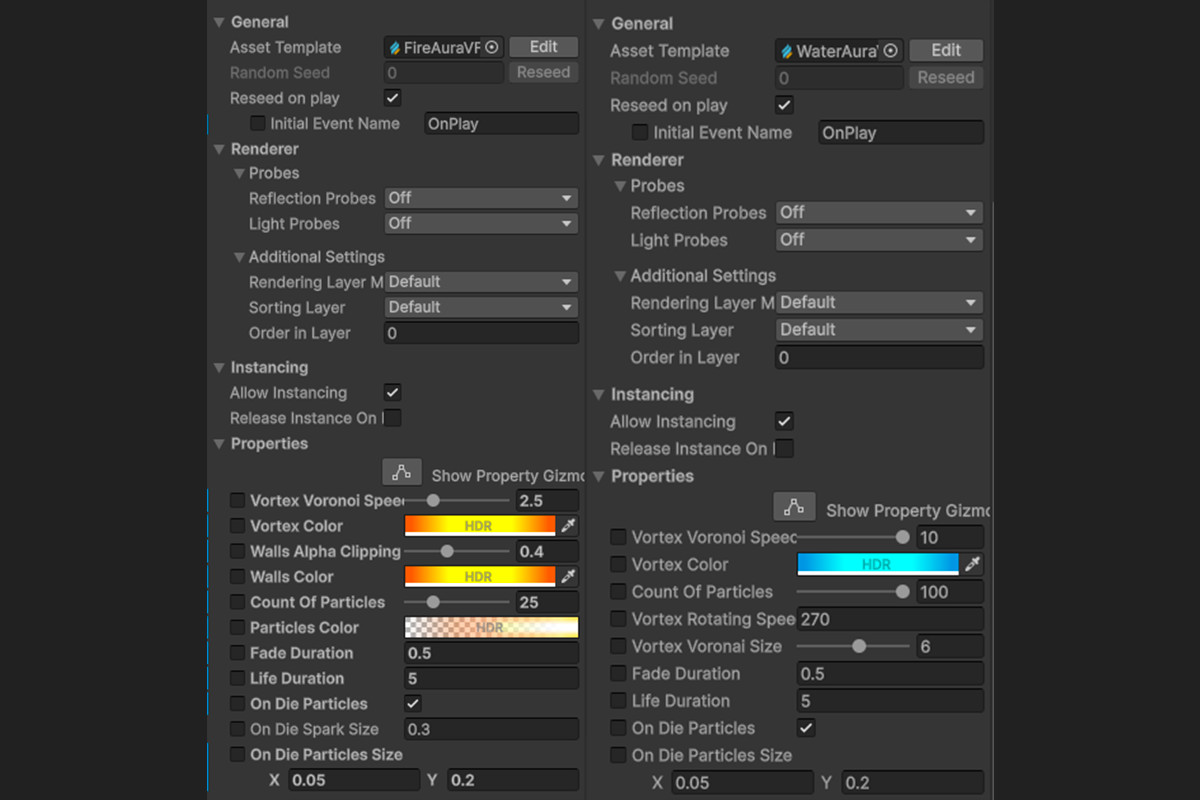This screenshot has height=800, width=1200.
Task: Toggle On Die Particles value checkbox in WaterAura panel
Action: 806,727
